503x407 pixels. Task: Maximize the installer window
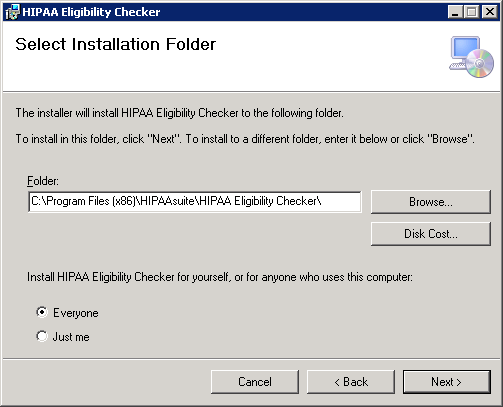point(472,12)
